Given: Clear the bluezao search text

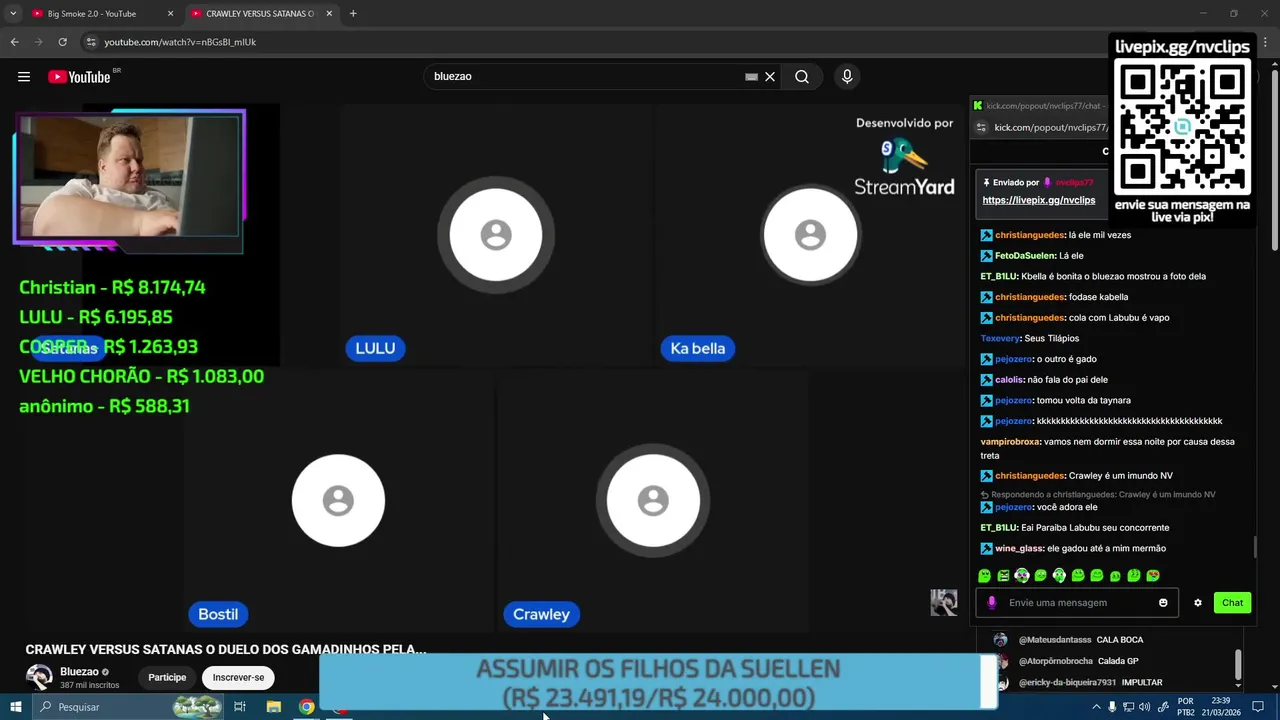Looking at the screenshot, I should click(x=770, y=77).
